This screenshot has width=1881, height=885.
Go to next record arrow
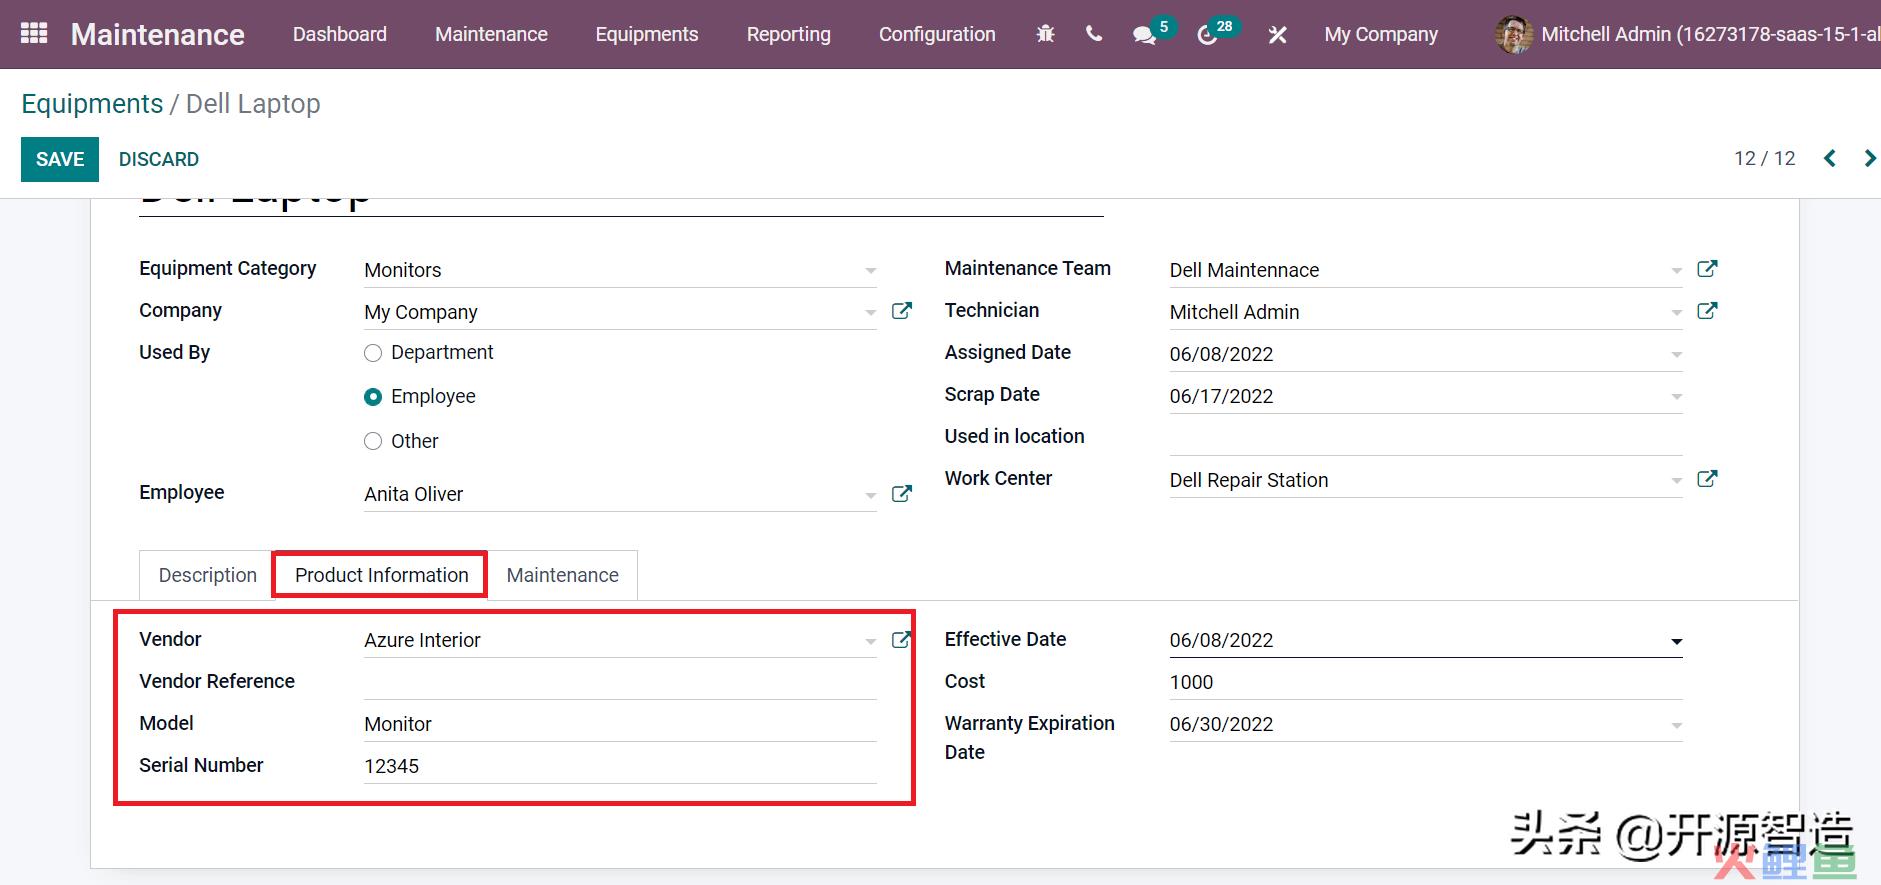point(1870,158)
